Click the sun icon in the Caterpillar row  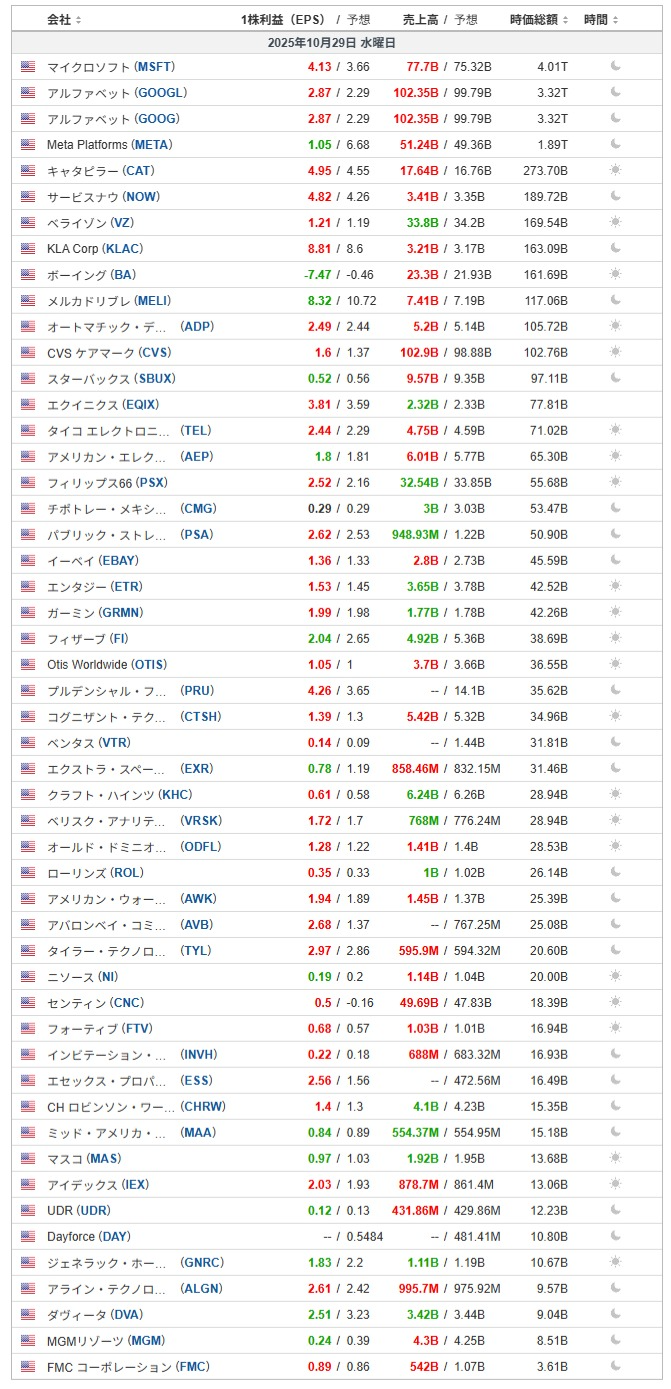pyautogui.click(x=615, y=171)
